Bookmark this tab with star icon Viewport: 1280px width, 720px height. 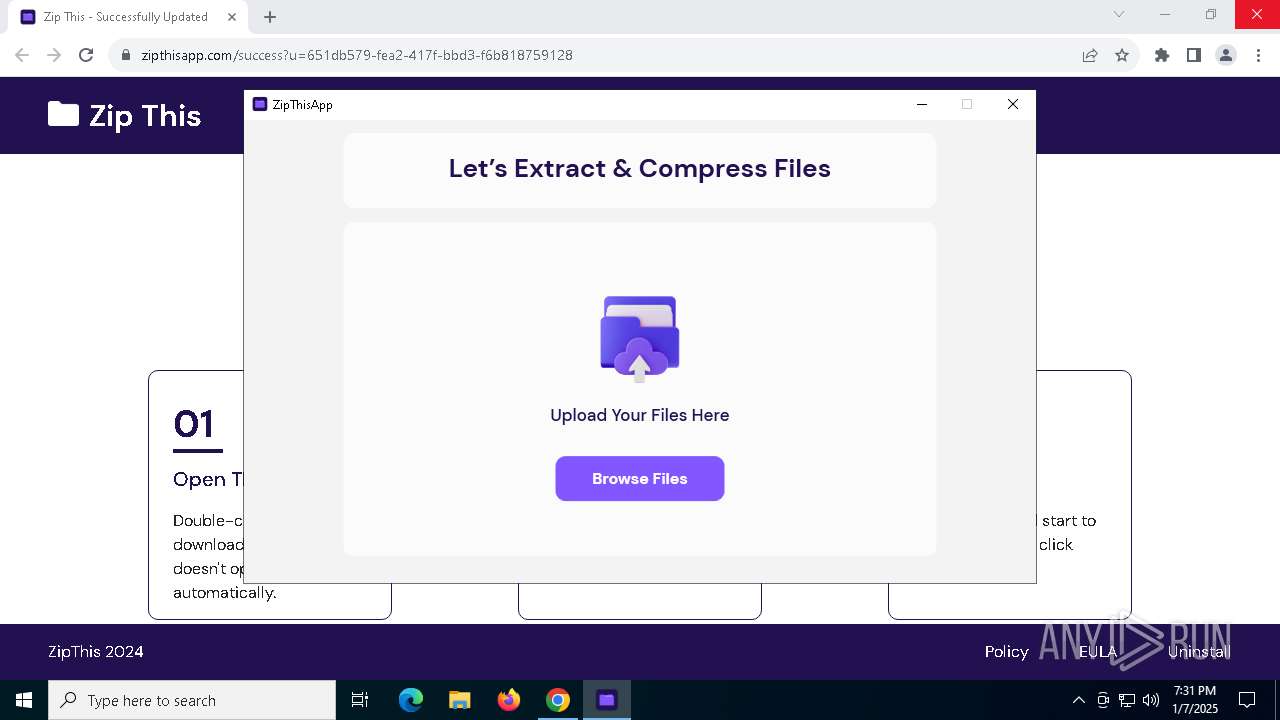[x=1122, y=55]
